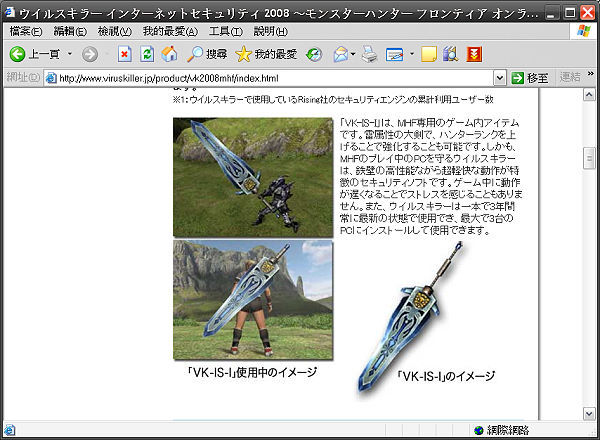Click the Windows logo throbber icon
This screenshot has width=600, height=440.
pos(583,31)
